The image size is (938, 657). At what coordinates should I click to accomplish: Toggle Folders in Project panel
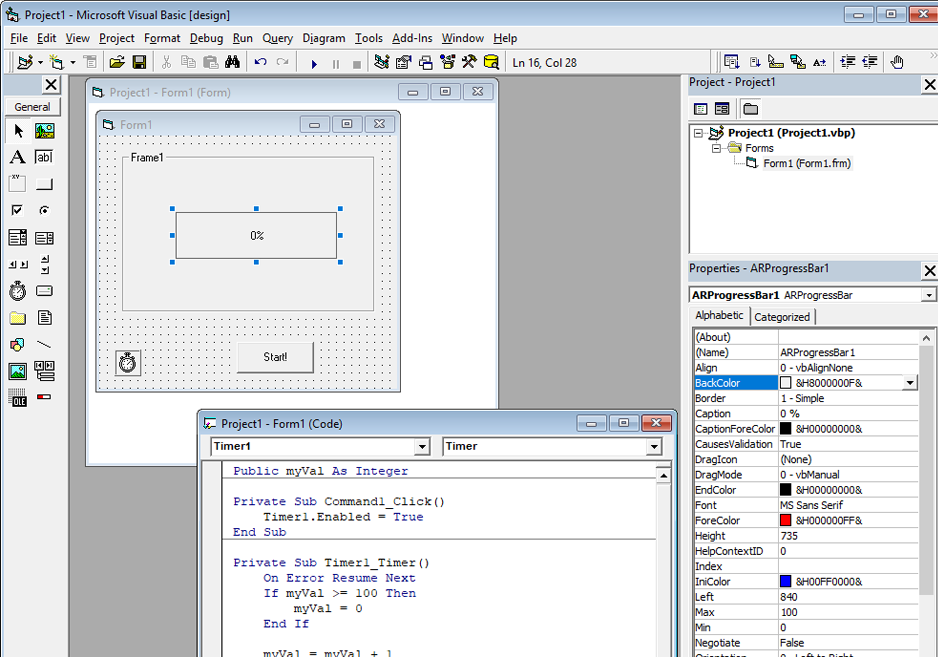coord(750,109)
